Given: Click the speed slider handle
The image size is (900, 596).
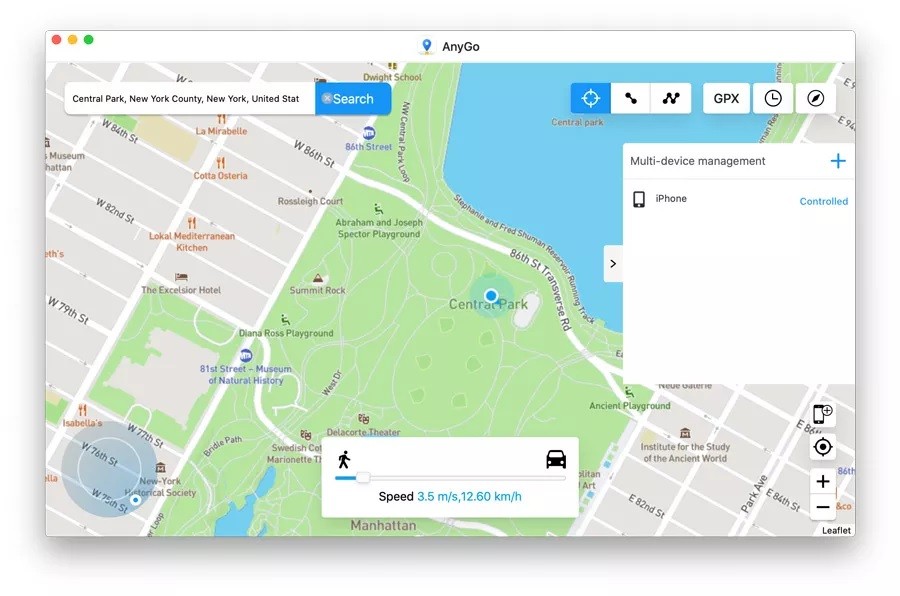Looking at the screenshot, I should pyautogui.click(x=363, y=478).
